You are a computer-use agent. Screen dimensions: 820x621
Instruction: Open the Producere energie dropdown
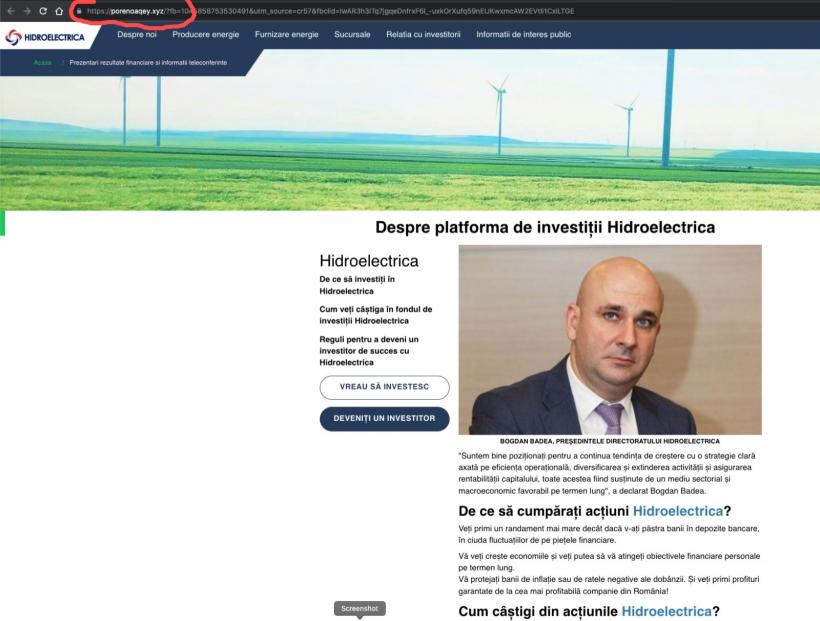pyautogui.click(x=204, y=33)
